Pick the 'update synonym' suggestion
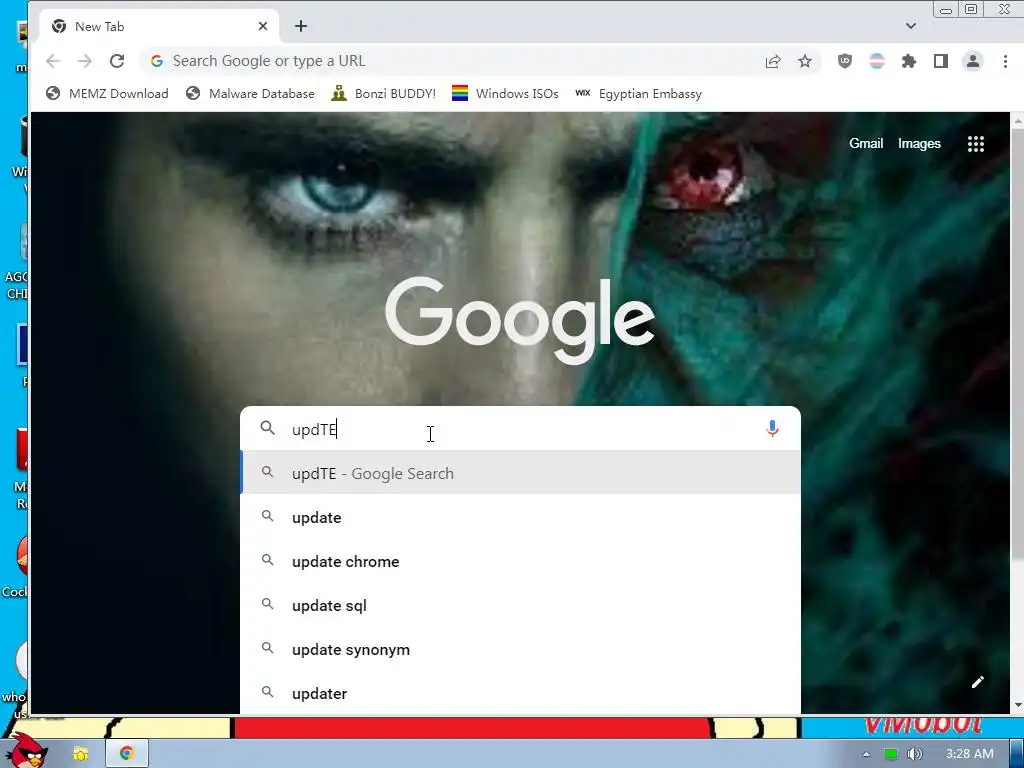This screenshot has height=768, width=1024. [x=520, y=649]
